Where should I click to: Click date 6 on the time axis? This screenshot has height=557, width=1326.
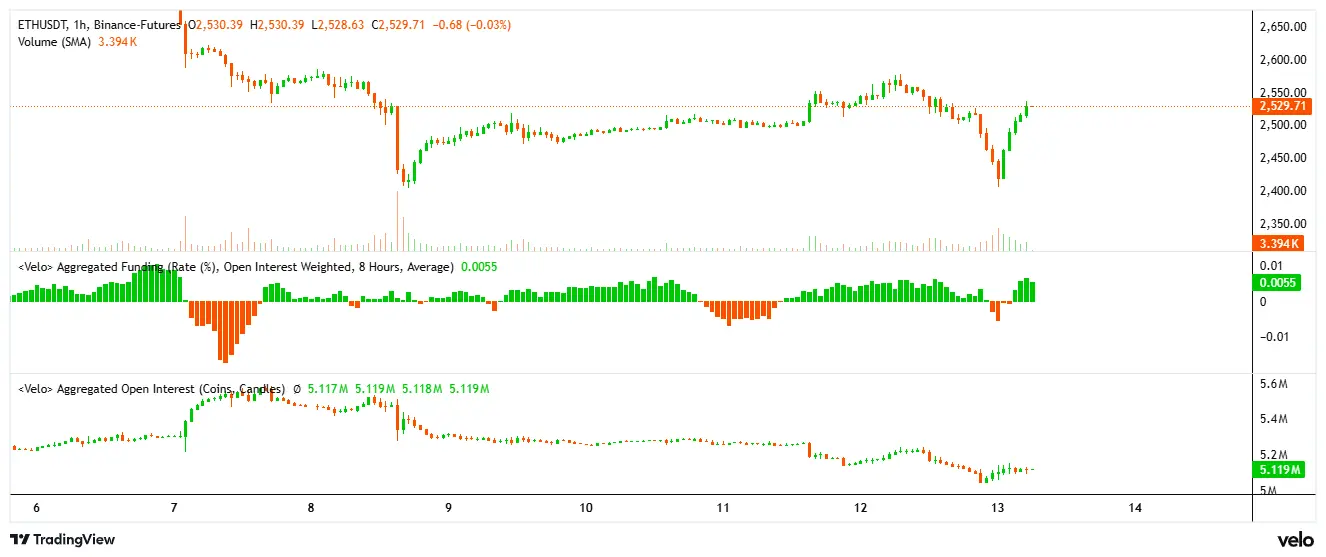click(x=37, y=508)
